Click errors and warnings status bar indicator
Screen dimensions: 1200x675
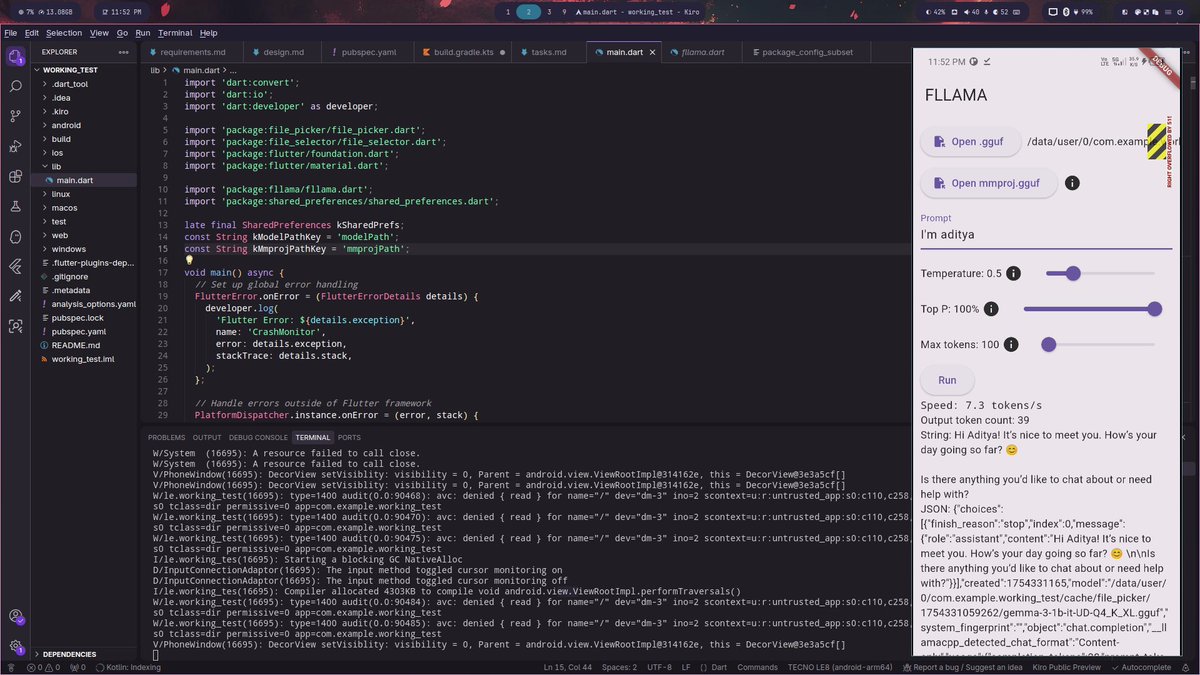[x=45, y=667]
